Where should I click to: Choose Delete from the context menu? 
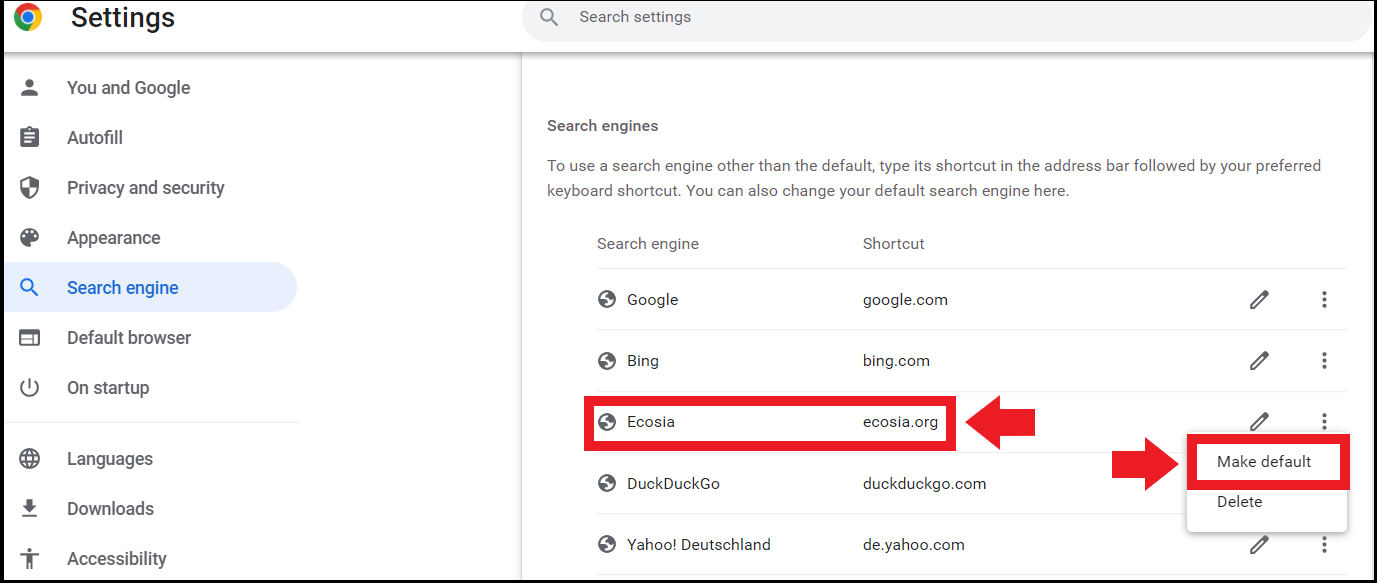pos(1240,502)
